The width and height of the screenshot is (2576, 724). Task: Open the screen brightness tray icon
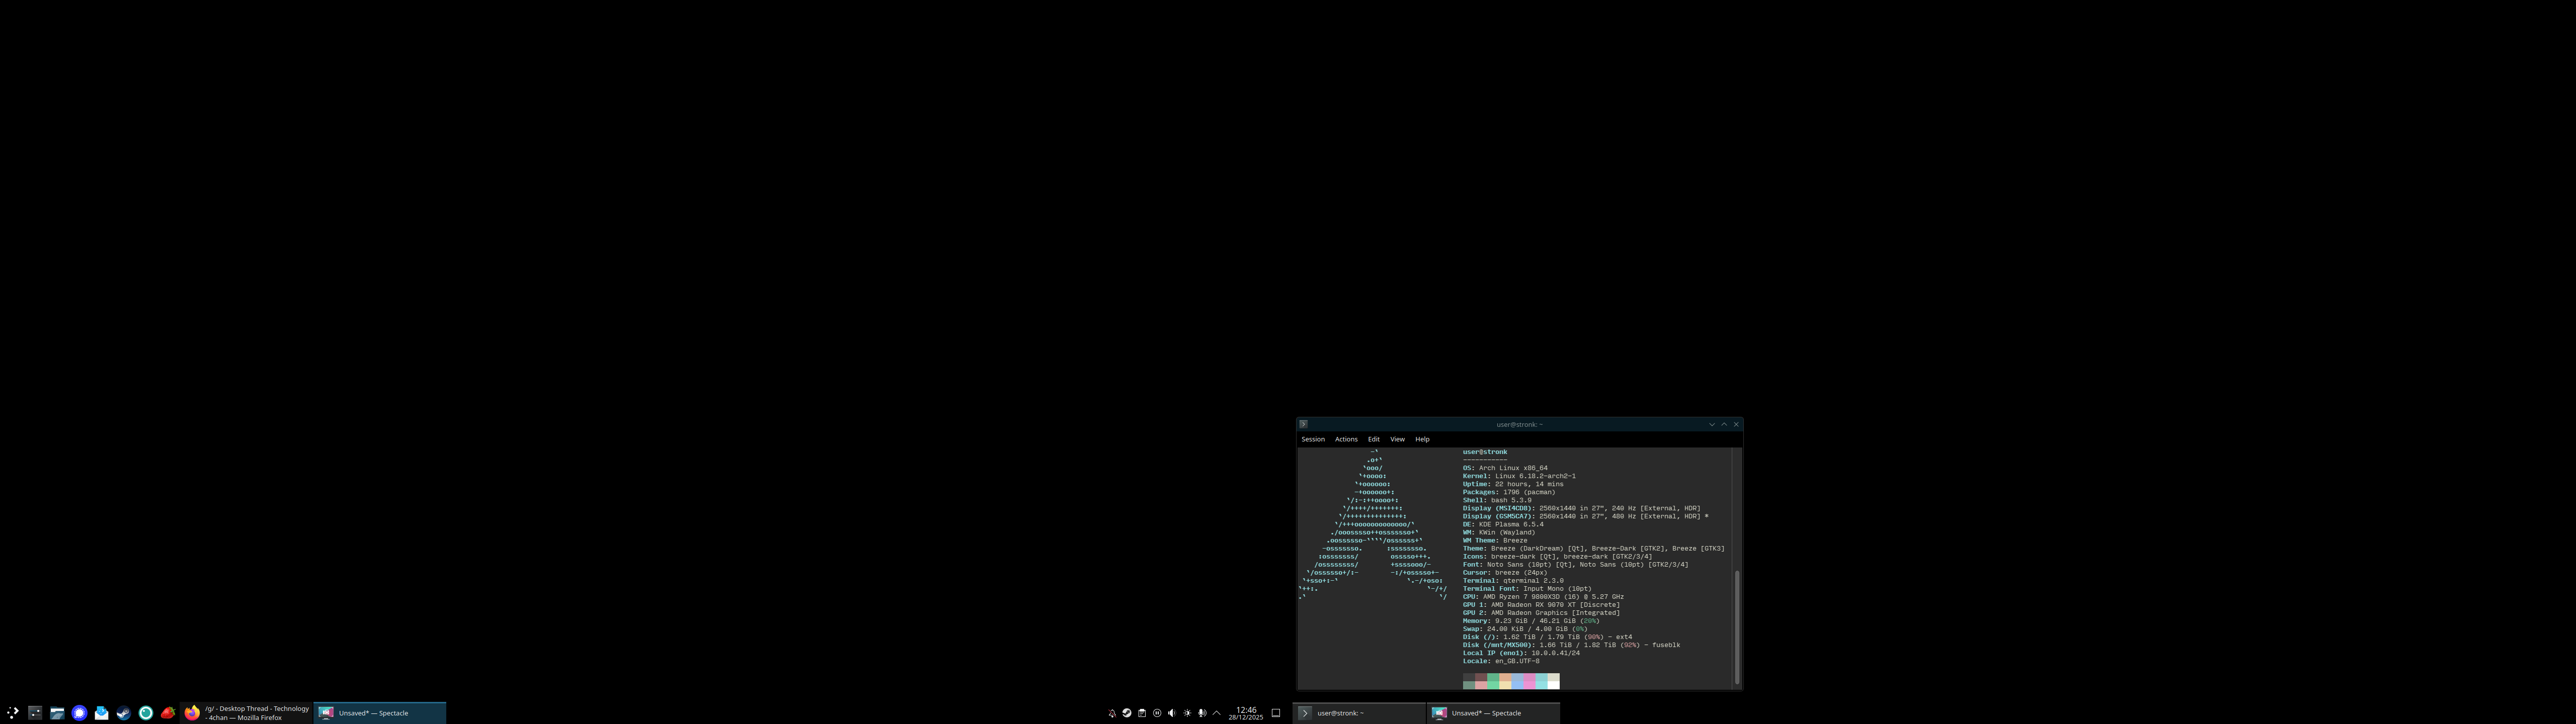1187,713
